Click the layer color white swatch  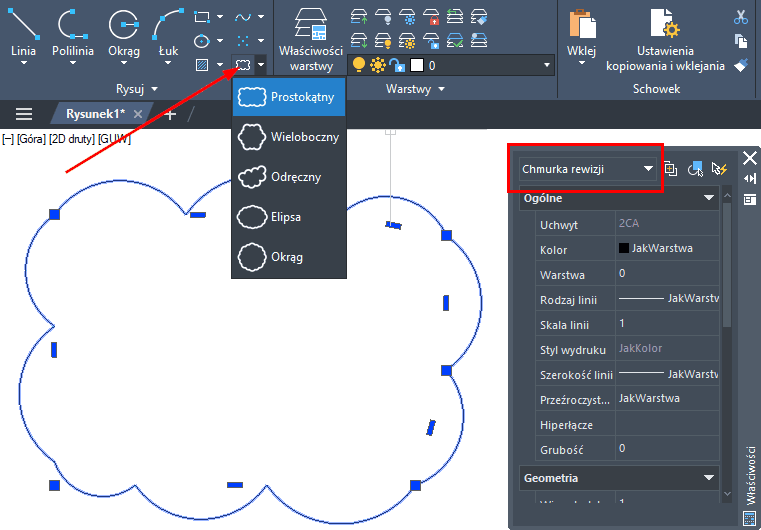coord(417,65)
